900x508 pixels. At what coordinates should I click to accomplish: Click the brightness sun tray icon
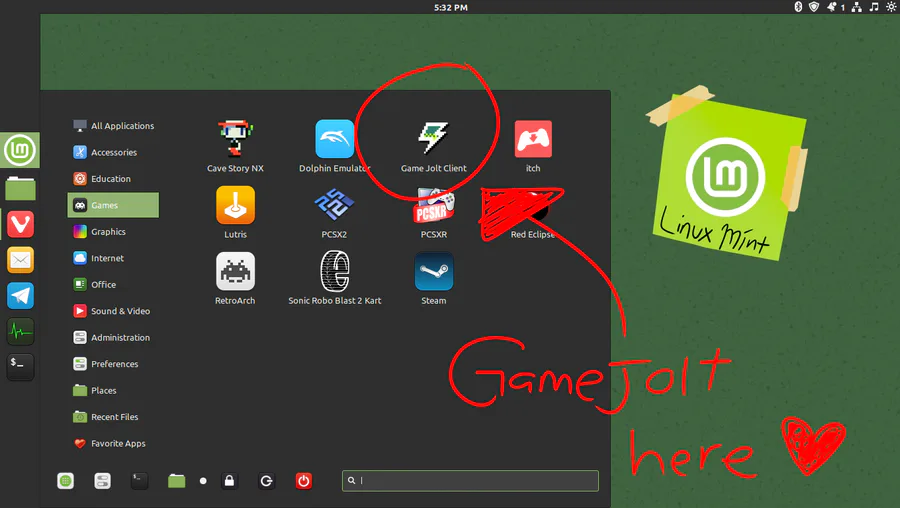pos(891,7)
